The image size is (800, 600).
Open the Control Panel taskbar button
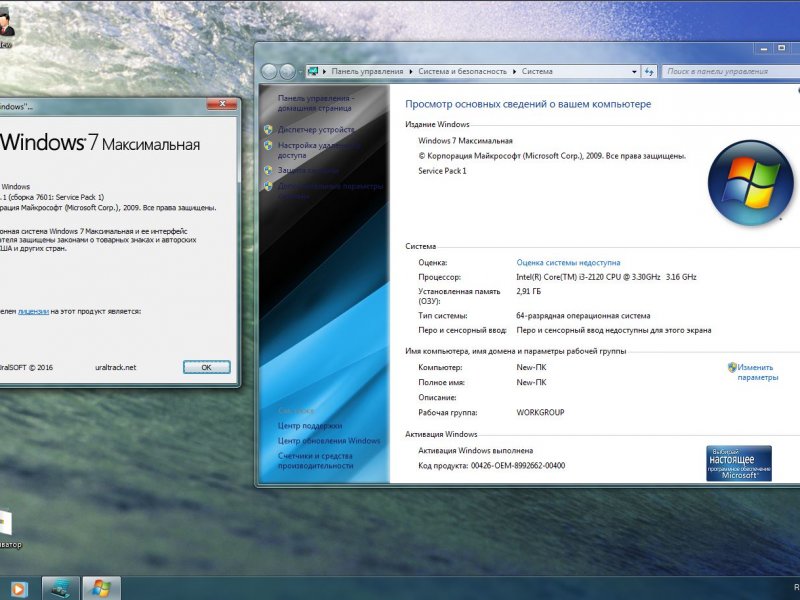(x=61, y=589)
